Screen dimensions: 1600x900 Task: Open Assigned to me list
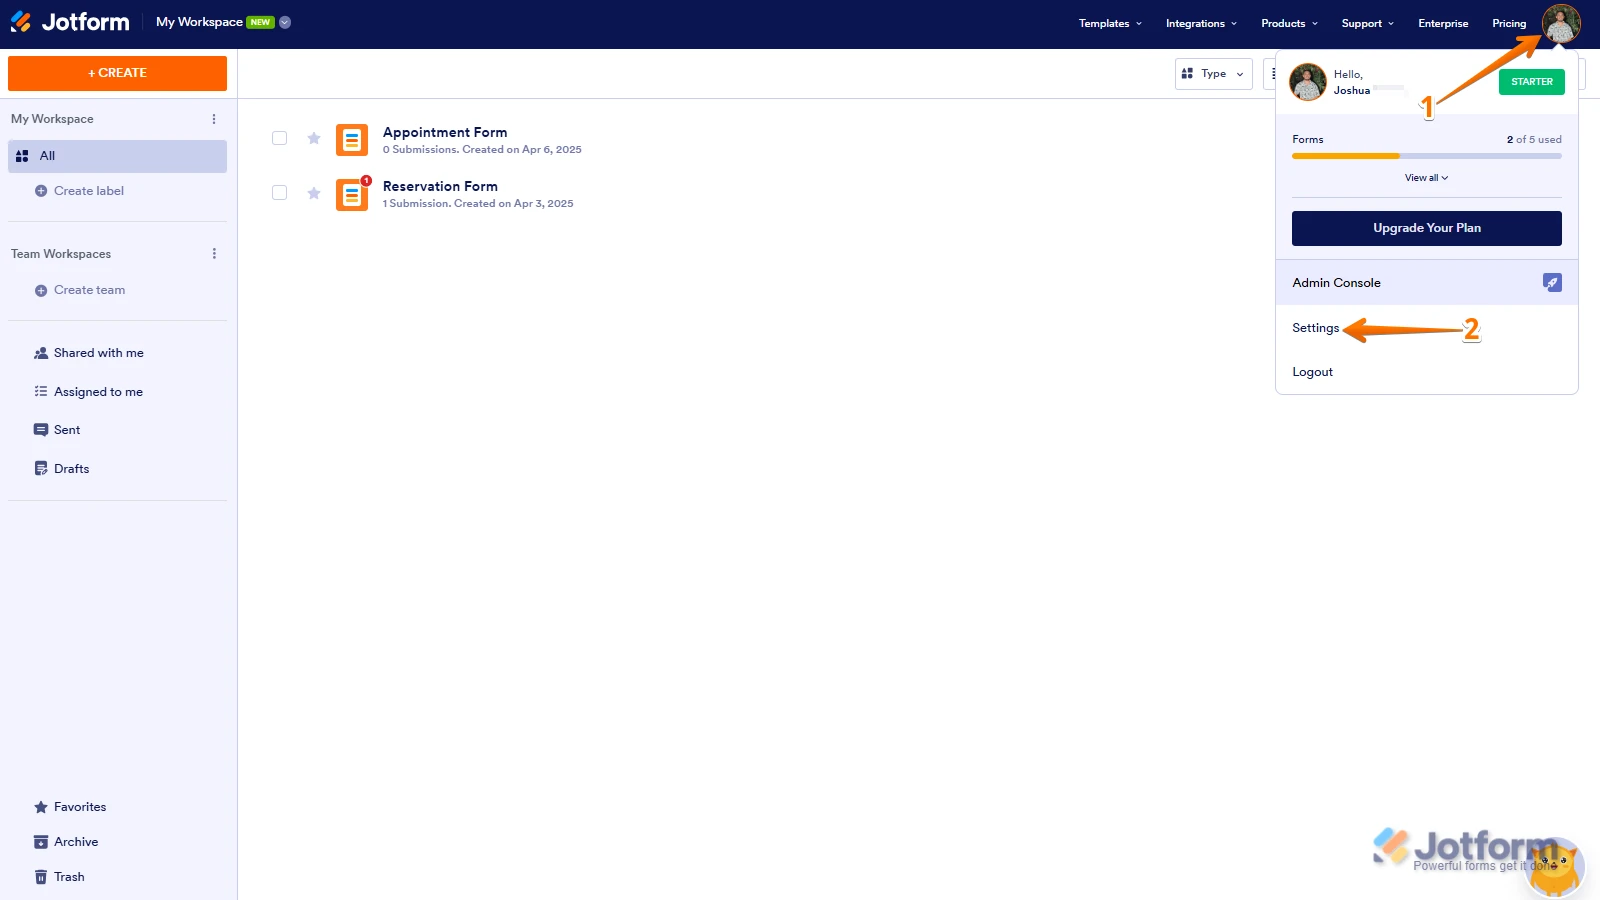point(99,391)
